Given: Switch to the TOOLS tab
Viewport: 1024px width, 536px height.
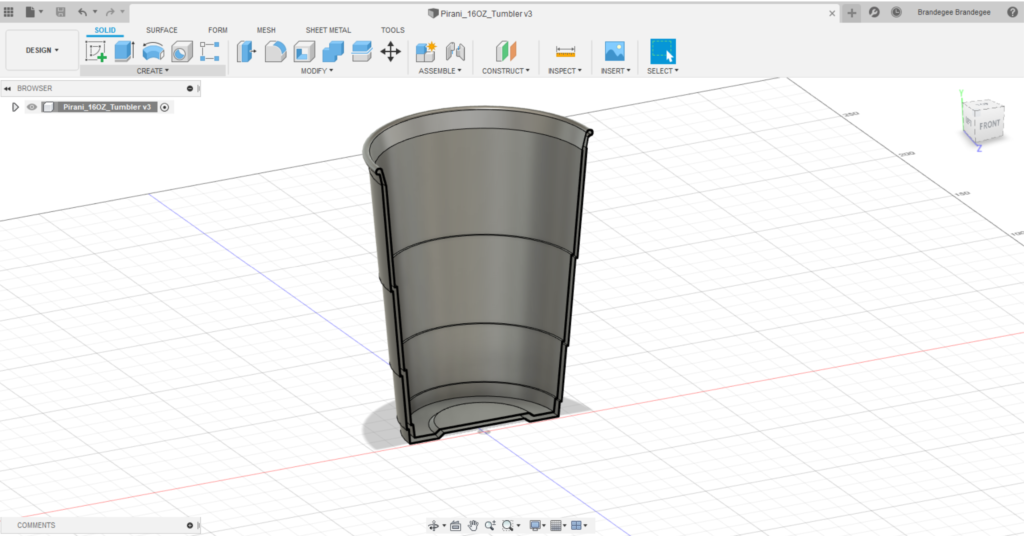Looking at the screenshot, I should pyautogui.click(x=392, y=30).
